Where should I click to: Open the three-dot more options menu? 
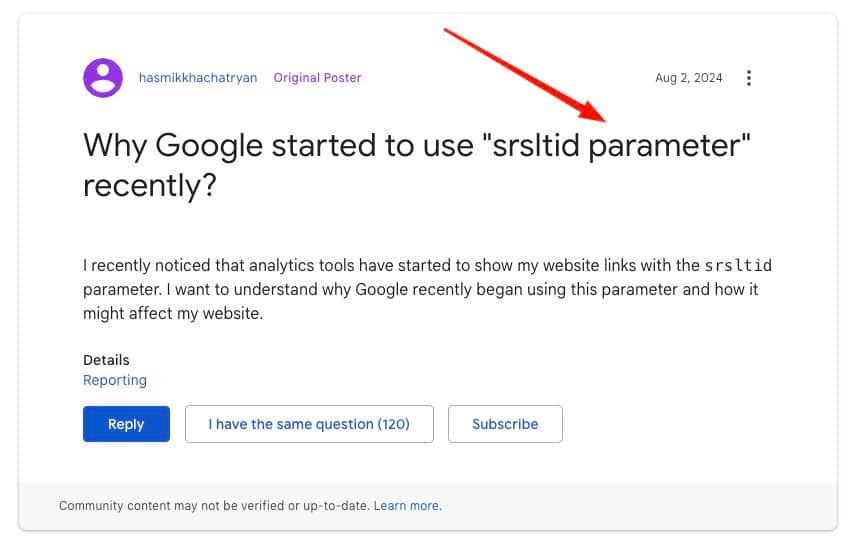749,78
